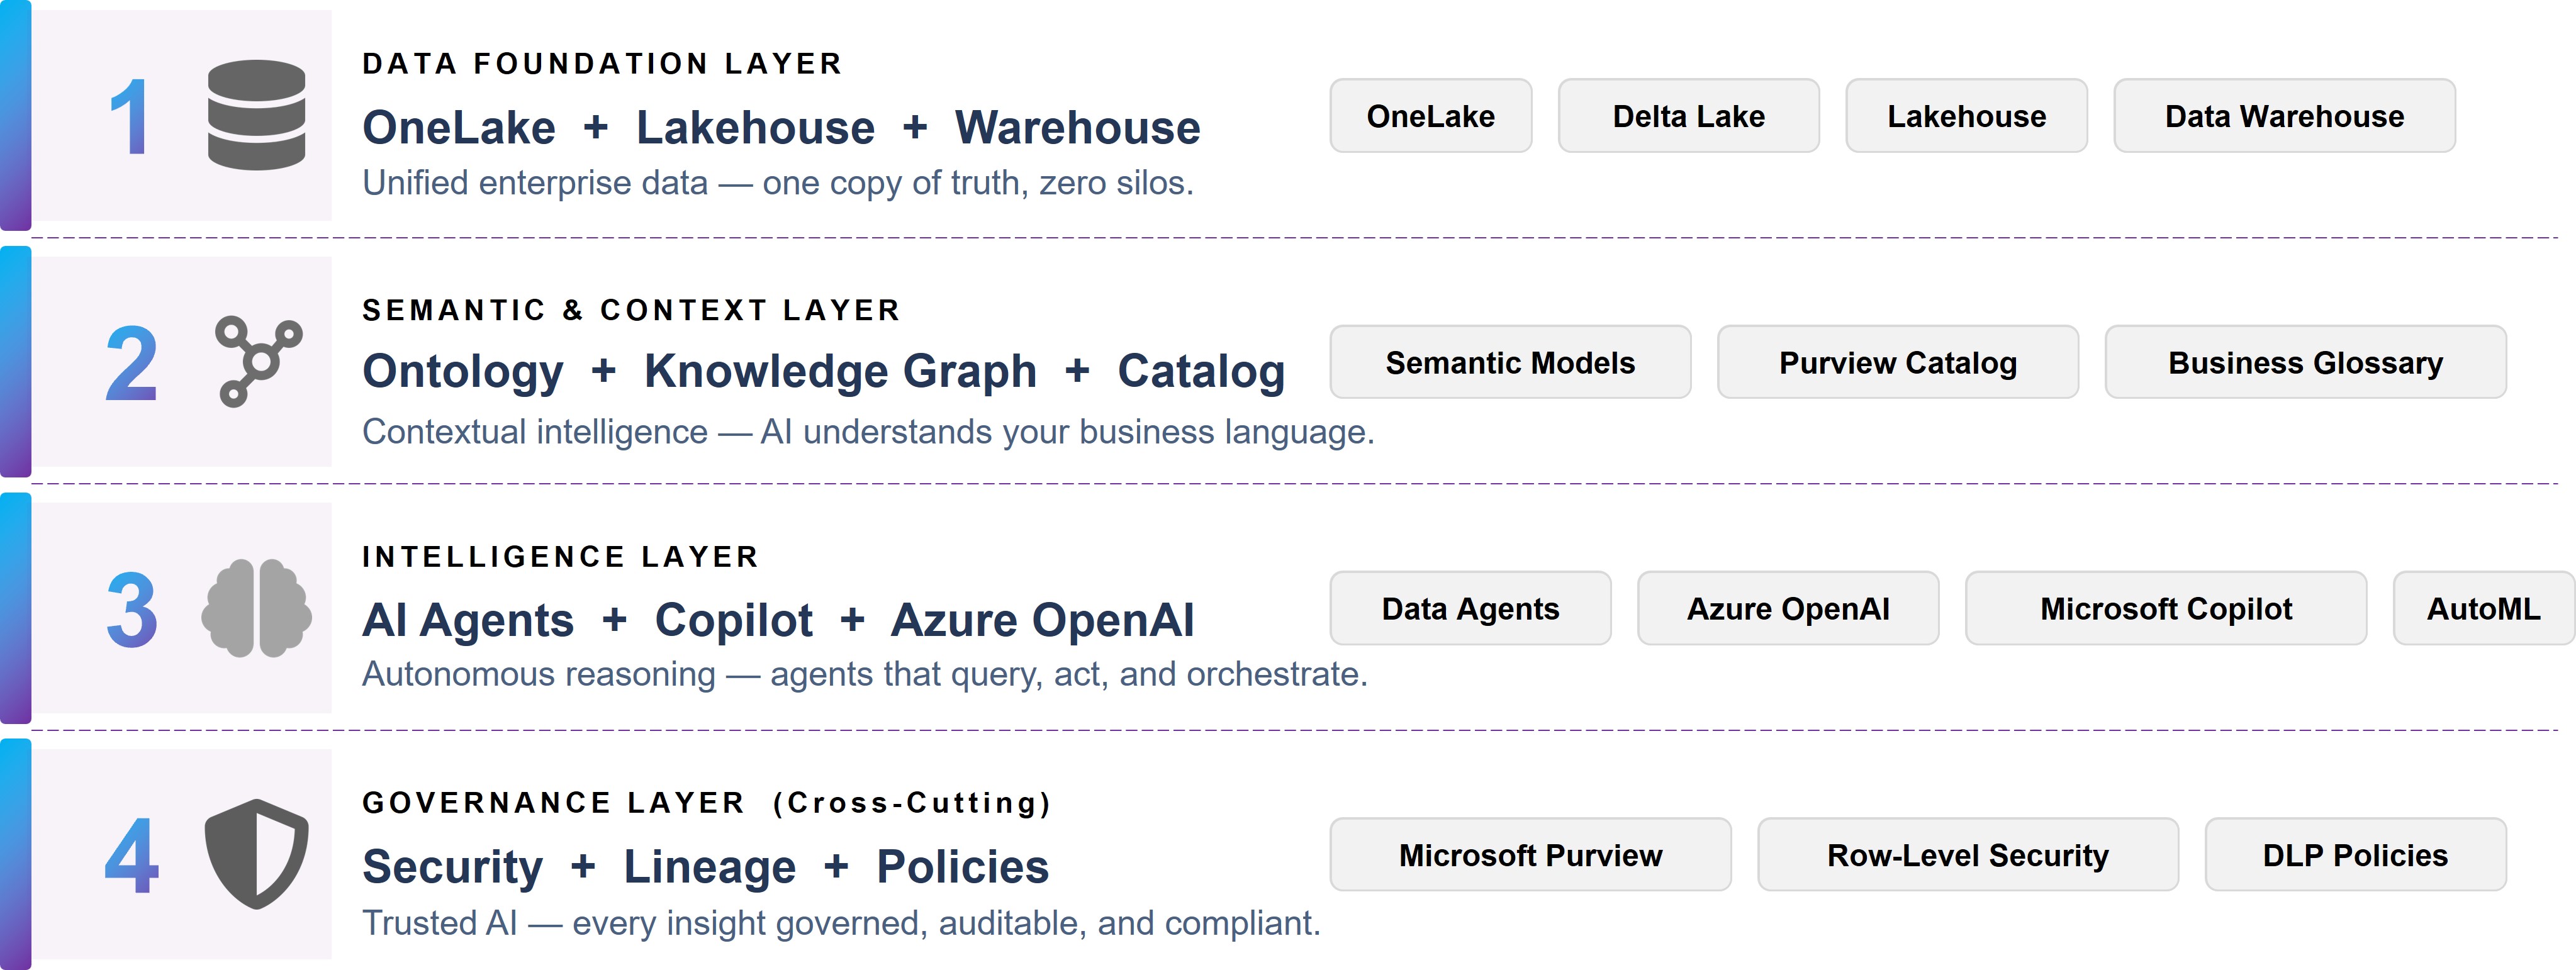
Task: Click the Ontology + Knowledge Graph + Catalog heading
Action: tap(823, 371)
